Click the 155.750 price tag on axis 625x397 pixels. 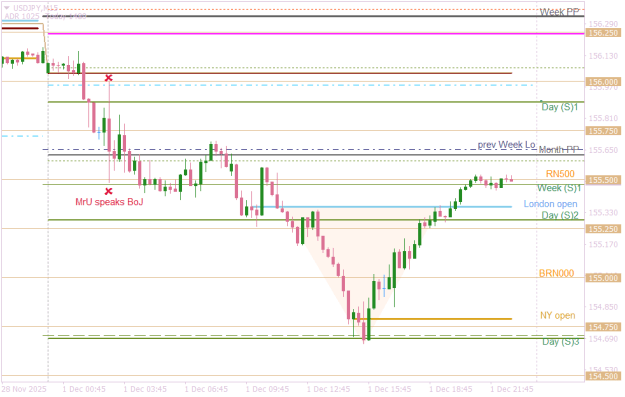tap(603, 131)
